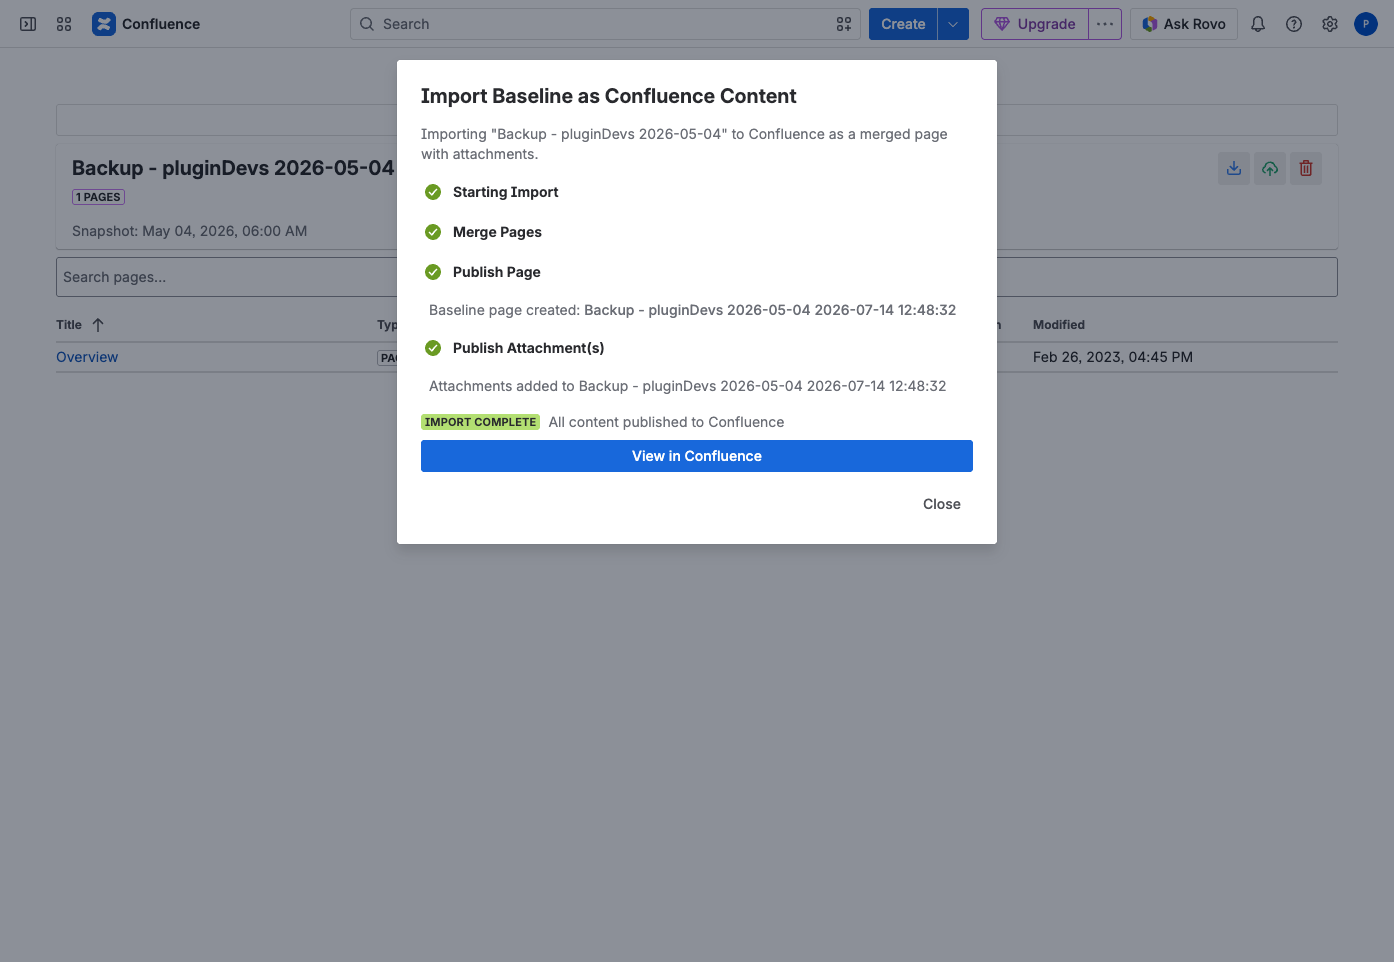Click the IMPORT COMPLETE badge

[480, 422]
